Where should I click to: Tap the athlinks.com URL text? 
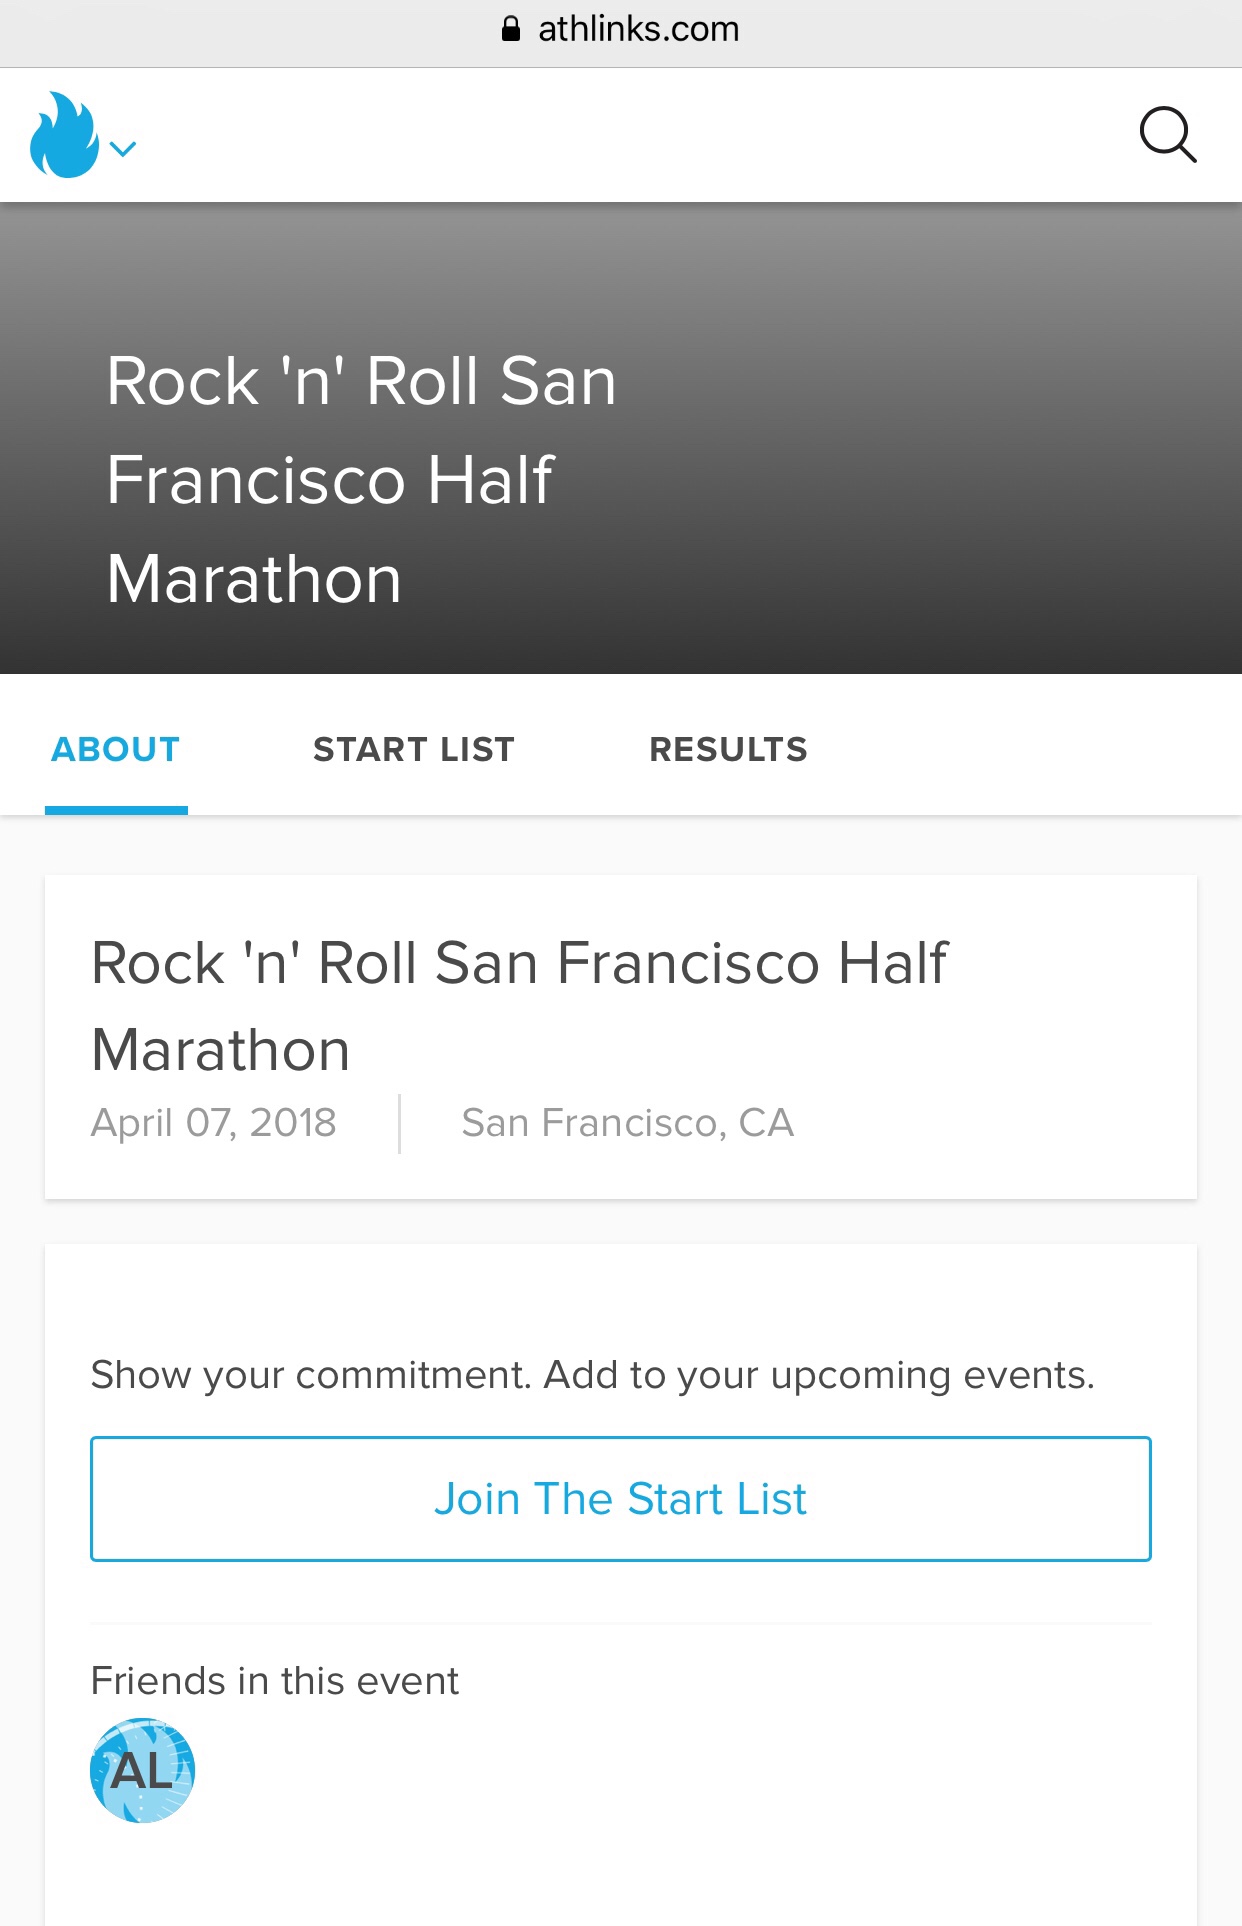638,29
